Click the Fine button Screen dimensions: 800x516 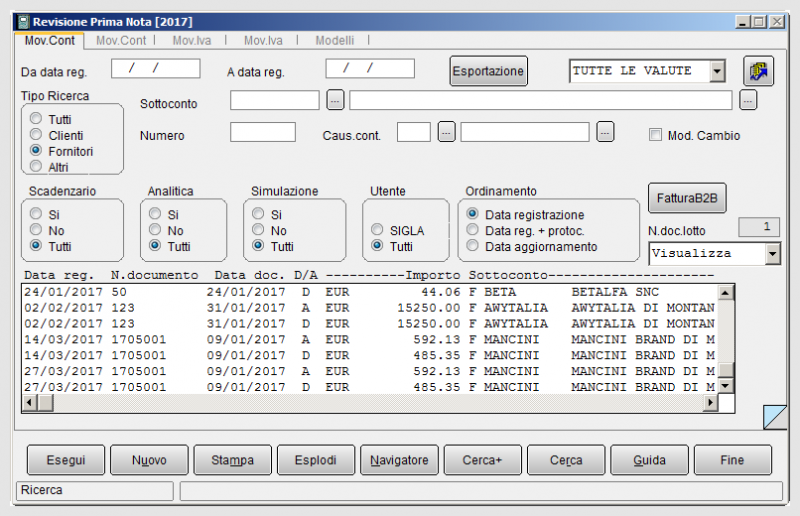[x=733, y=460]
